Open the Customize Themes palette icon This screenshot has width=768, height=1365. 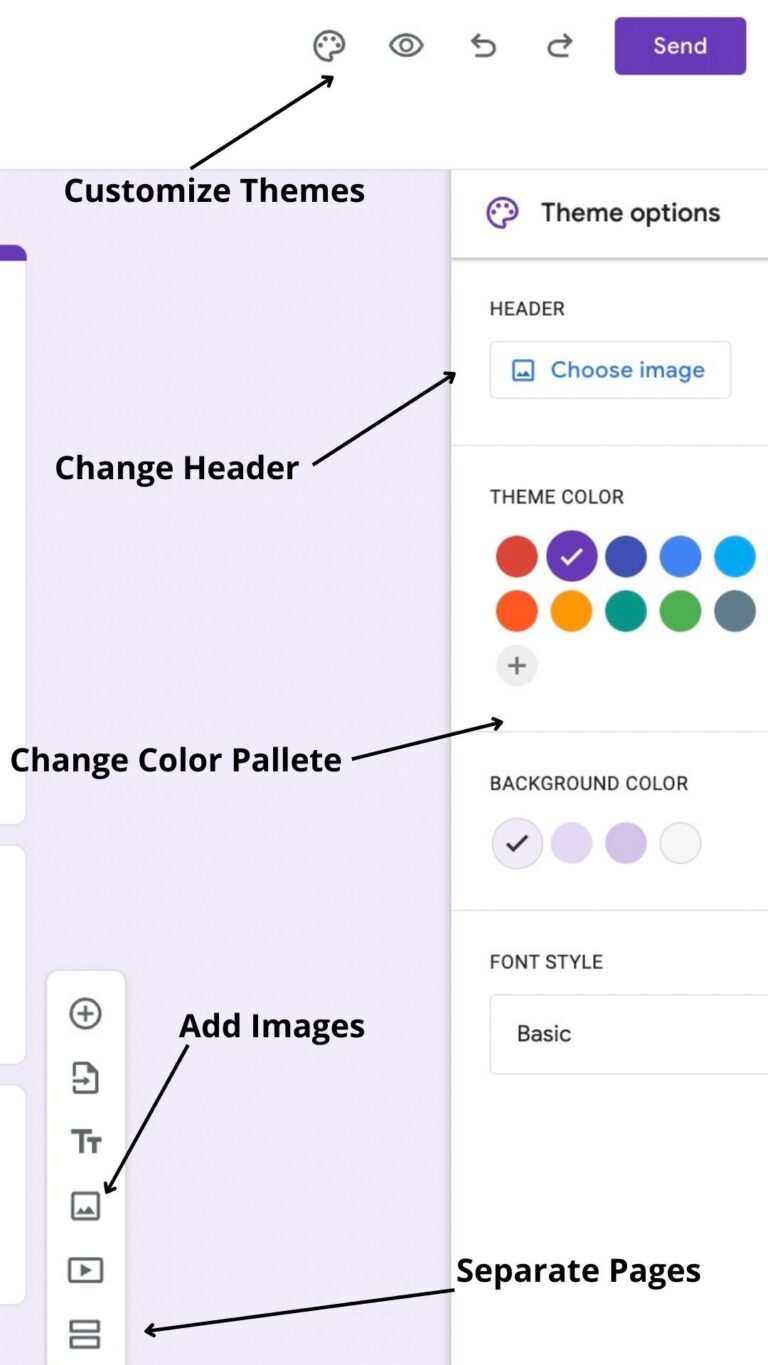pyautogui.click(x=328, y=46)
